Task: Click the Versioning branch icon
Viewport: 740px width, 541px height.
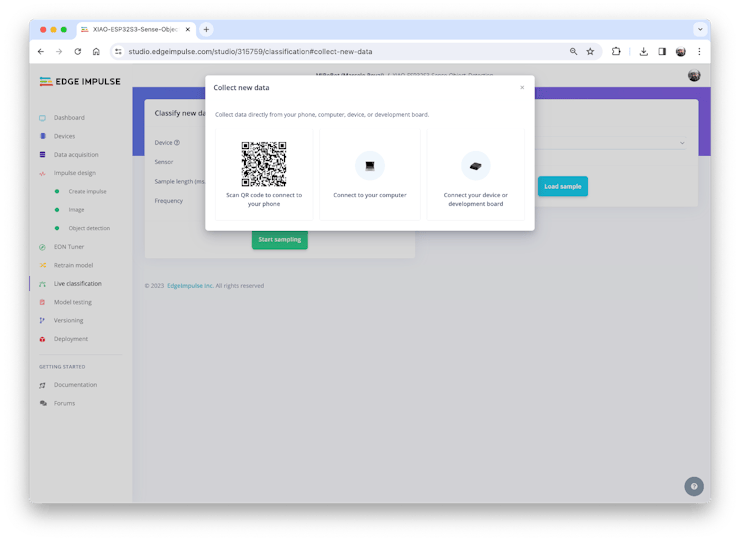Action: pos(42,320)
